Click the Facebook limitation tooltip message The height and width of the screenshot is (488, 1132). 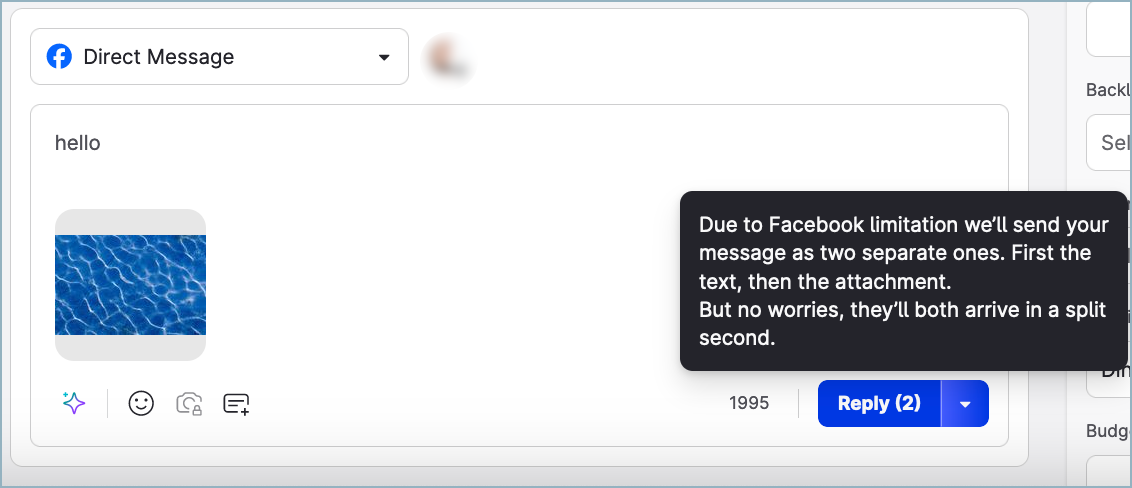904,281
